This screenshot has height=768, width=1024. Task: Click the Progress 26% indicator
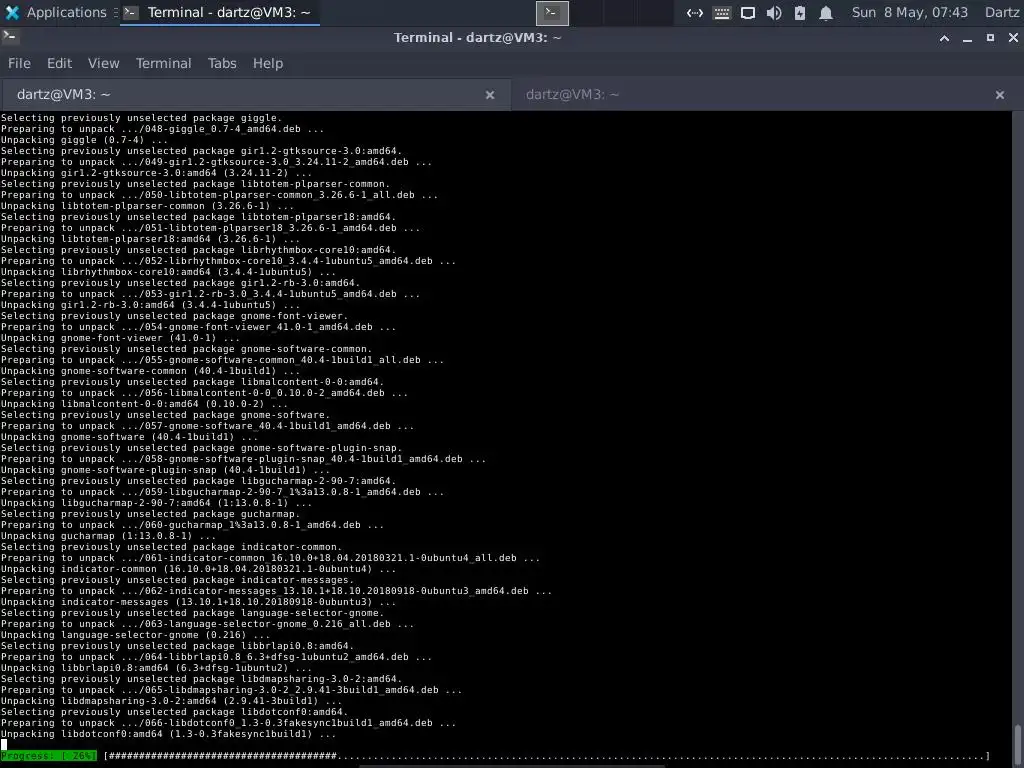click(48, 756)
